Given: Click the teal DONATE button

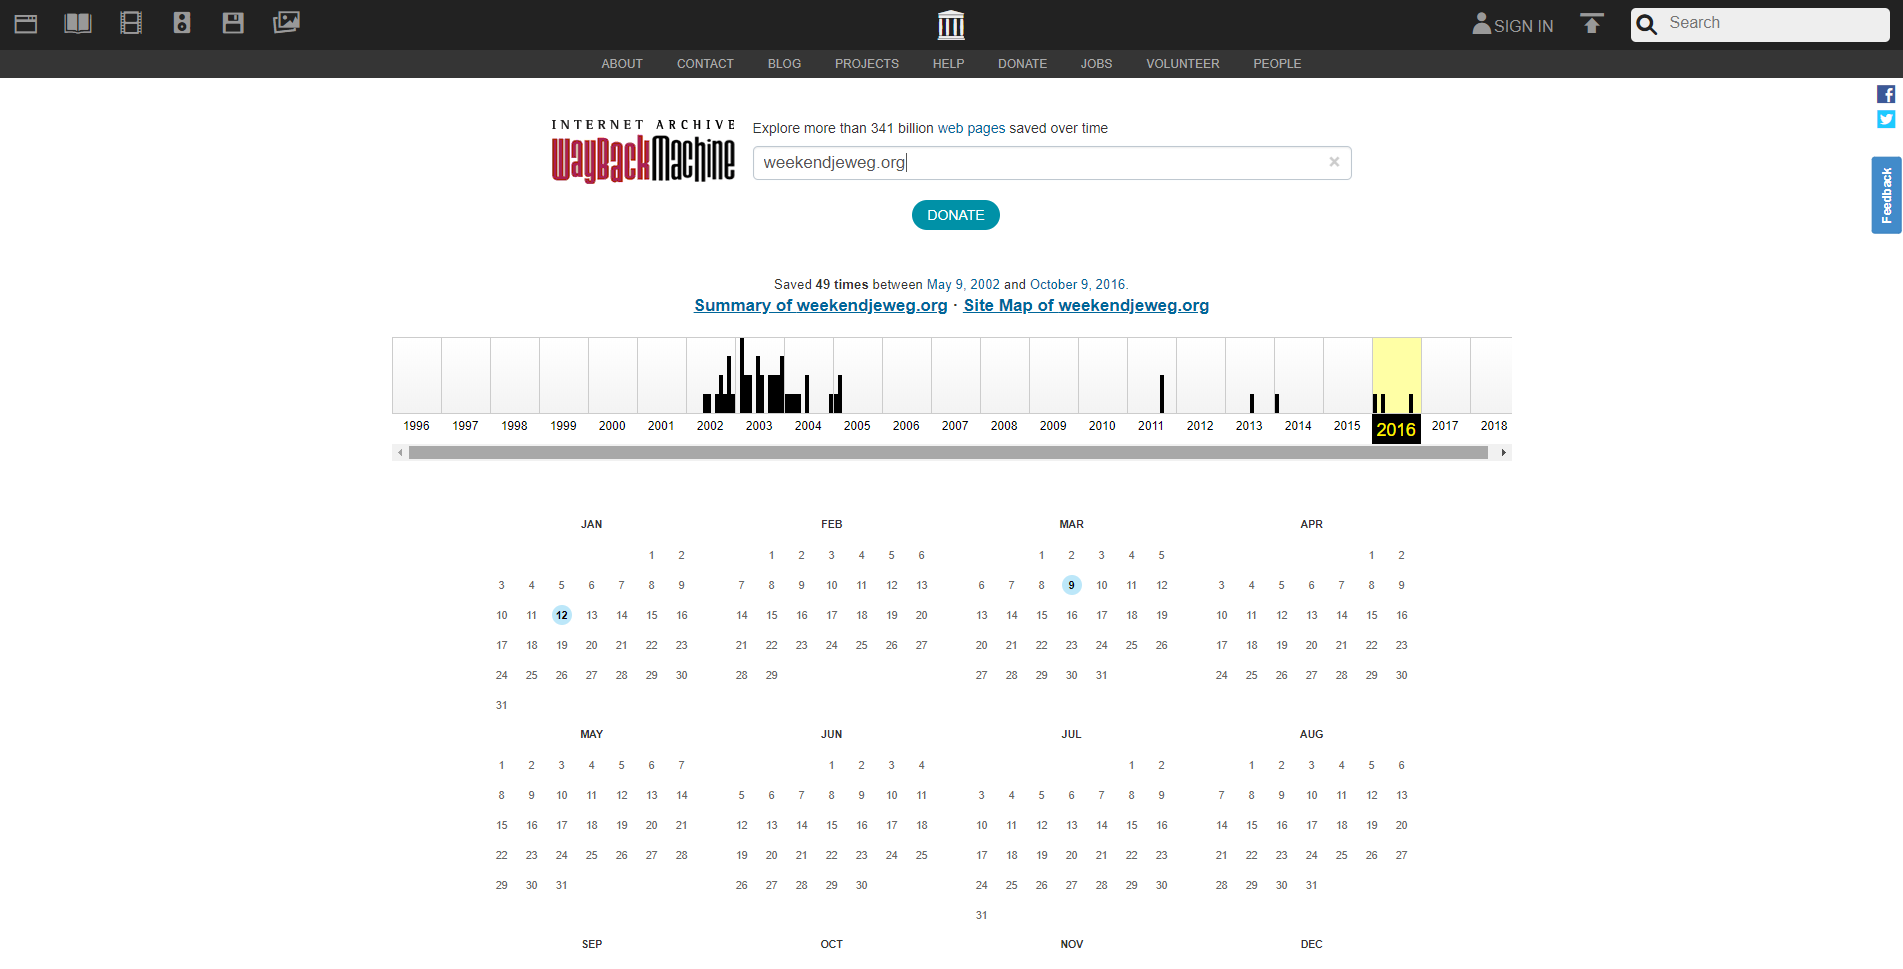Looking at the screenshot, I should pyautogui.click(x=955, y=215).
